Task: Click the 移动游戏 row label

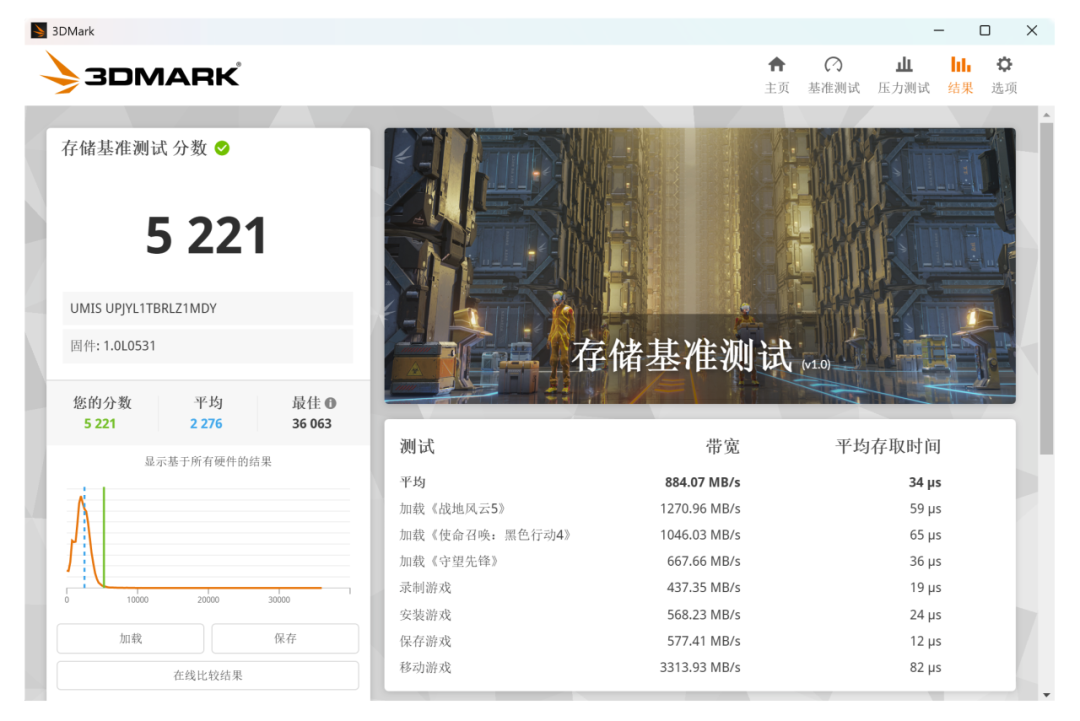Action: coord(425,667)
